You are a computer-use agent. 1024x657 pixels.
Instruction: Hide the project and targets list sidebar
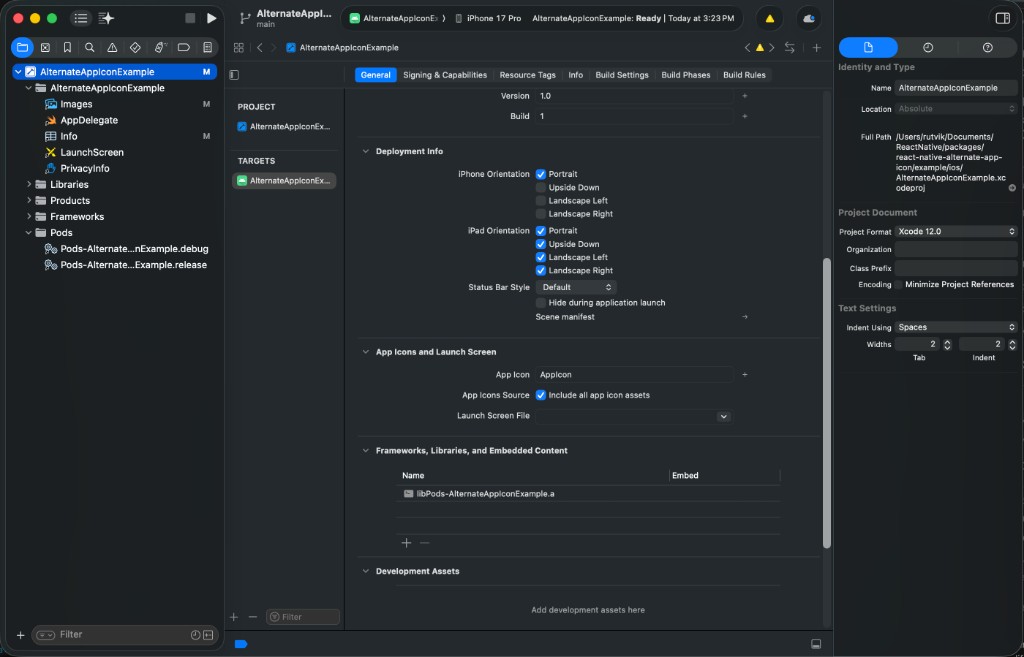click(234, 74)
